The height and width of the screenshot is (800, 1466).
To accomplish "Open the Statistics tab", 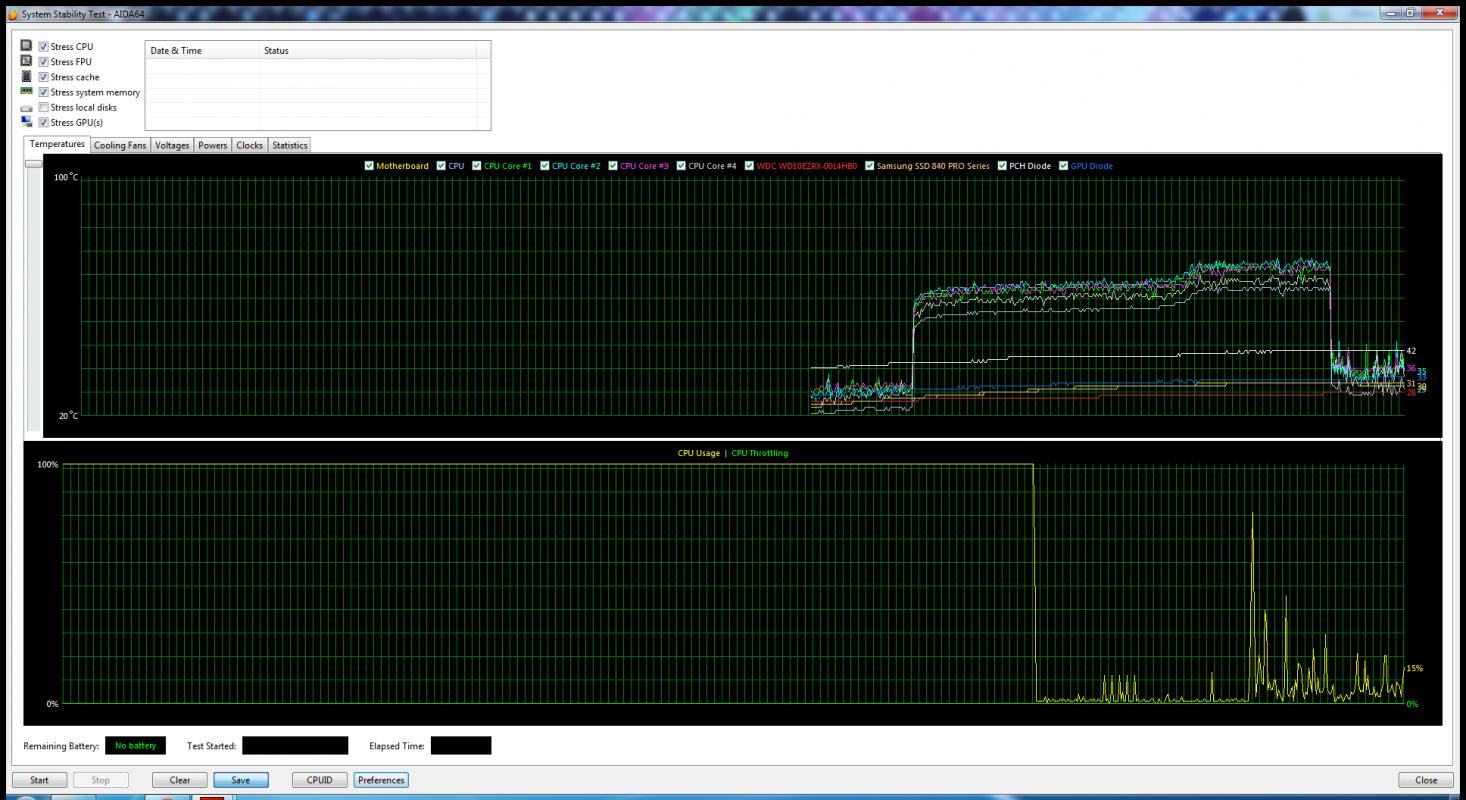I will tap(289, 145).
